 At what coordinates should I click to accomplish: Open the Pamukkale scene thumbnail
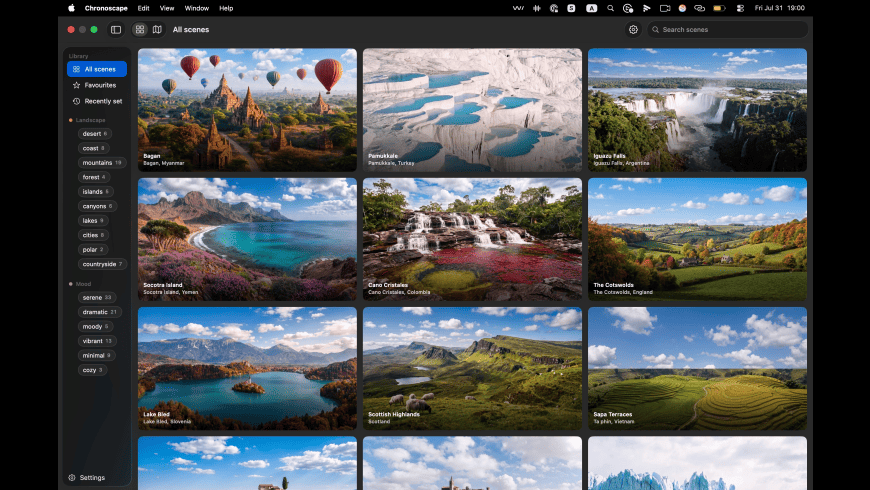pyautogui.click(x=472, y=110)
